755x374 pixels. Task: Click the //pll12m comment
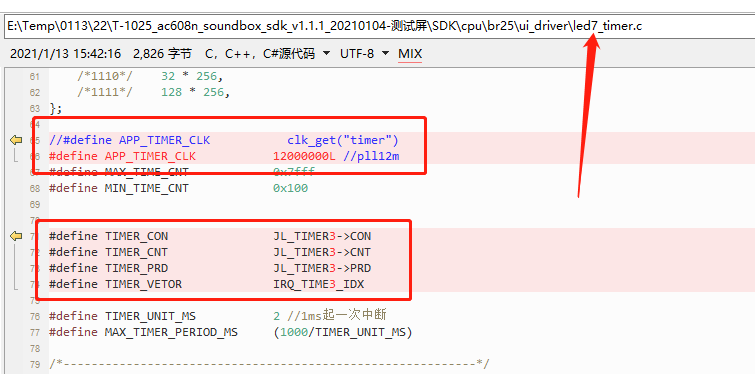(x=371, y=156)
